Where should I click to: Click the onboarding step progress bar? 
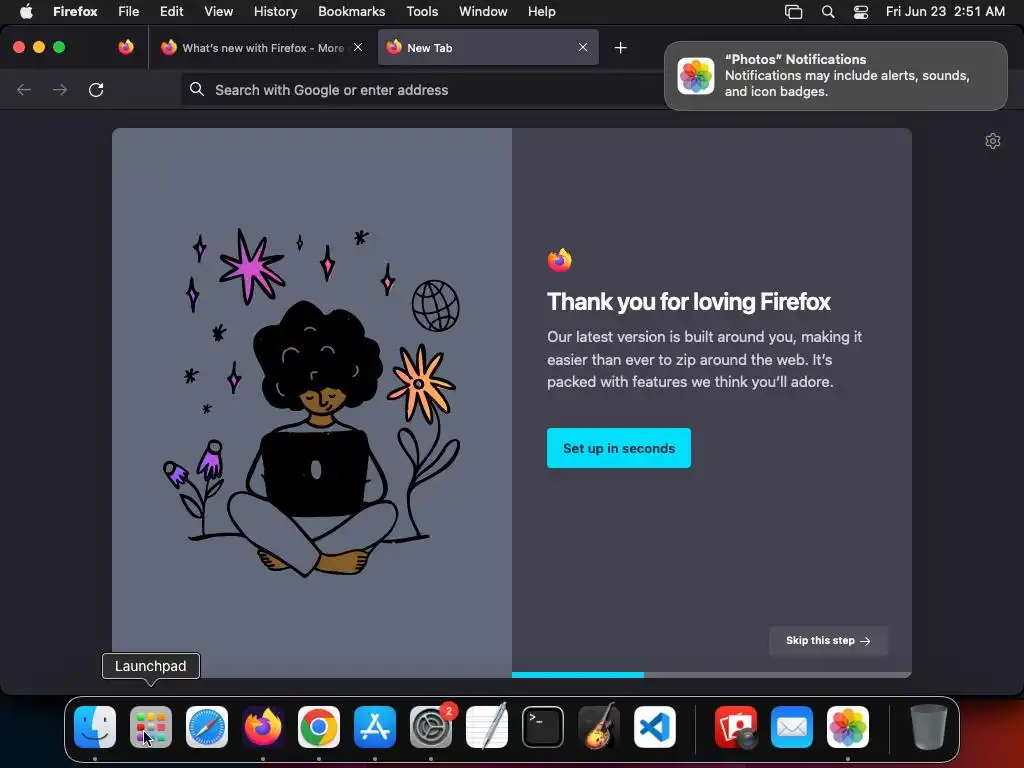[711, 675]
